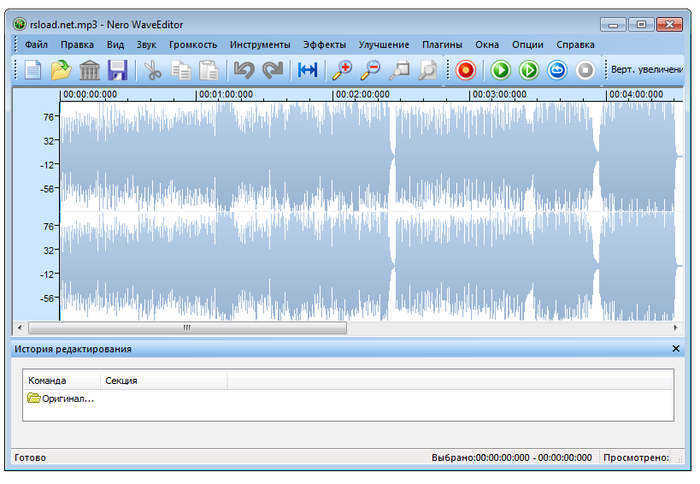Screen dimensions: 700x484
Task: Create a new file with the blank page icon
Action: [33, 71]
